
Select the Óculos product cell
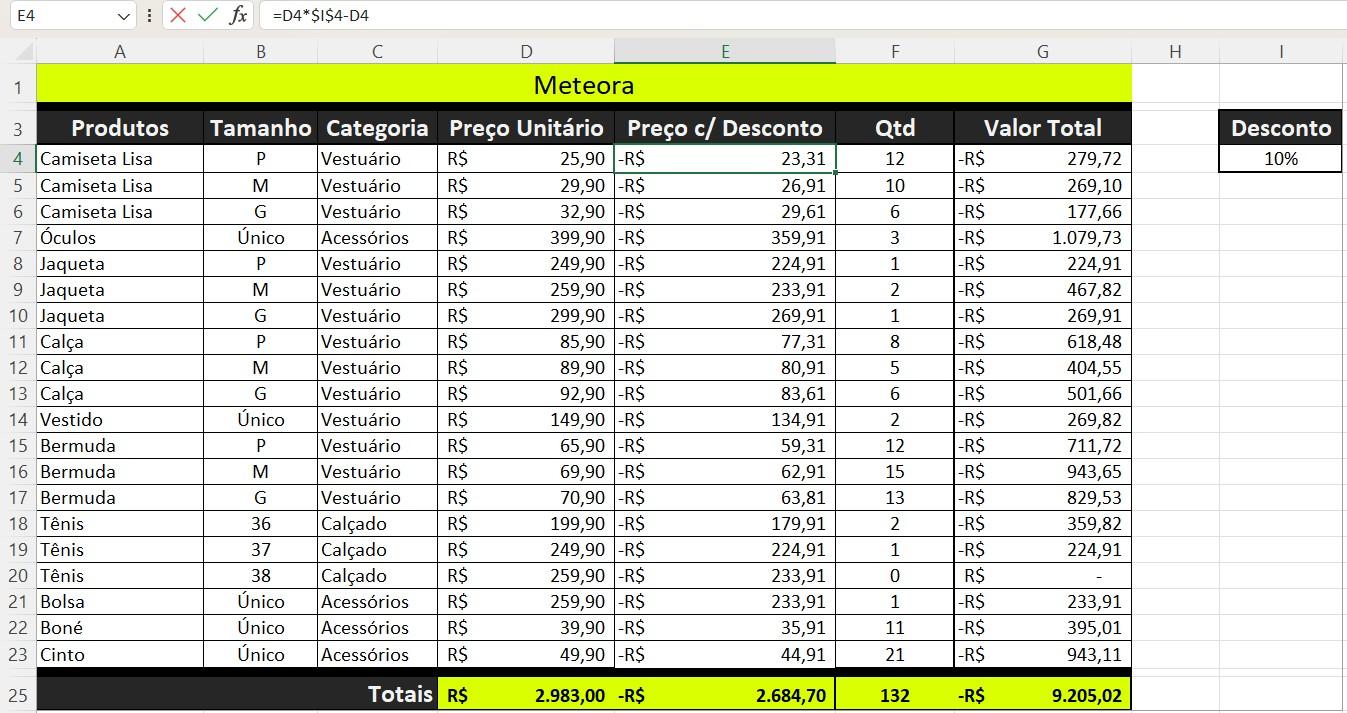point(120,237)
